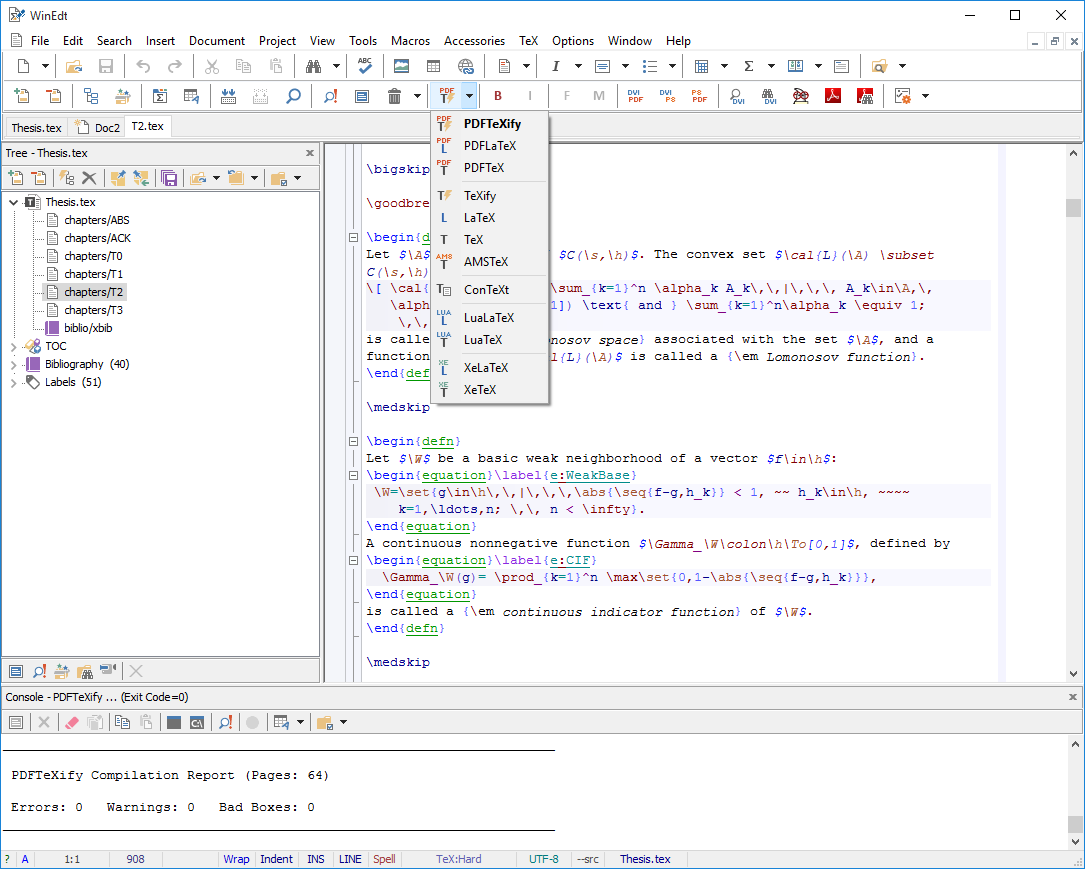1085x869 pixels.
Task: Open chapters/ABS in the project tree
Action: click(97, 220)
